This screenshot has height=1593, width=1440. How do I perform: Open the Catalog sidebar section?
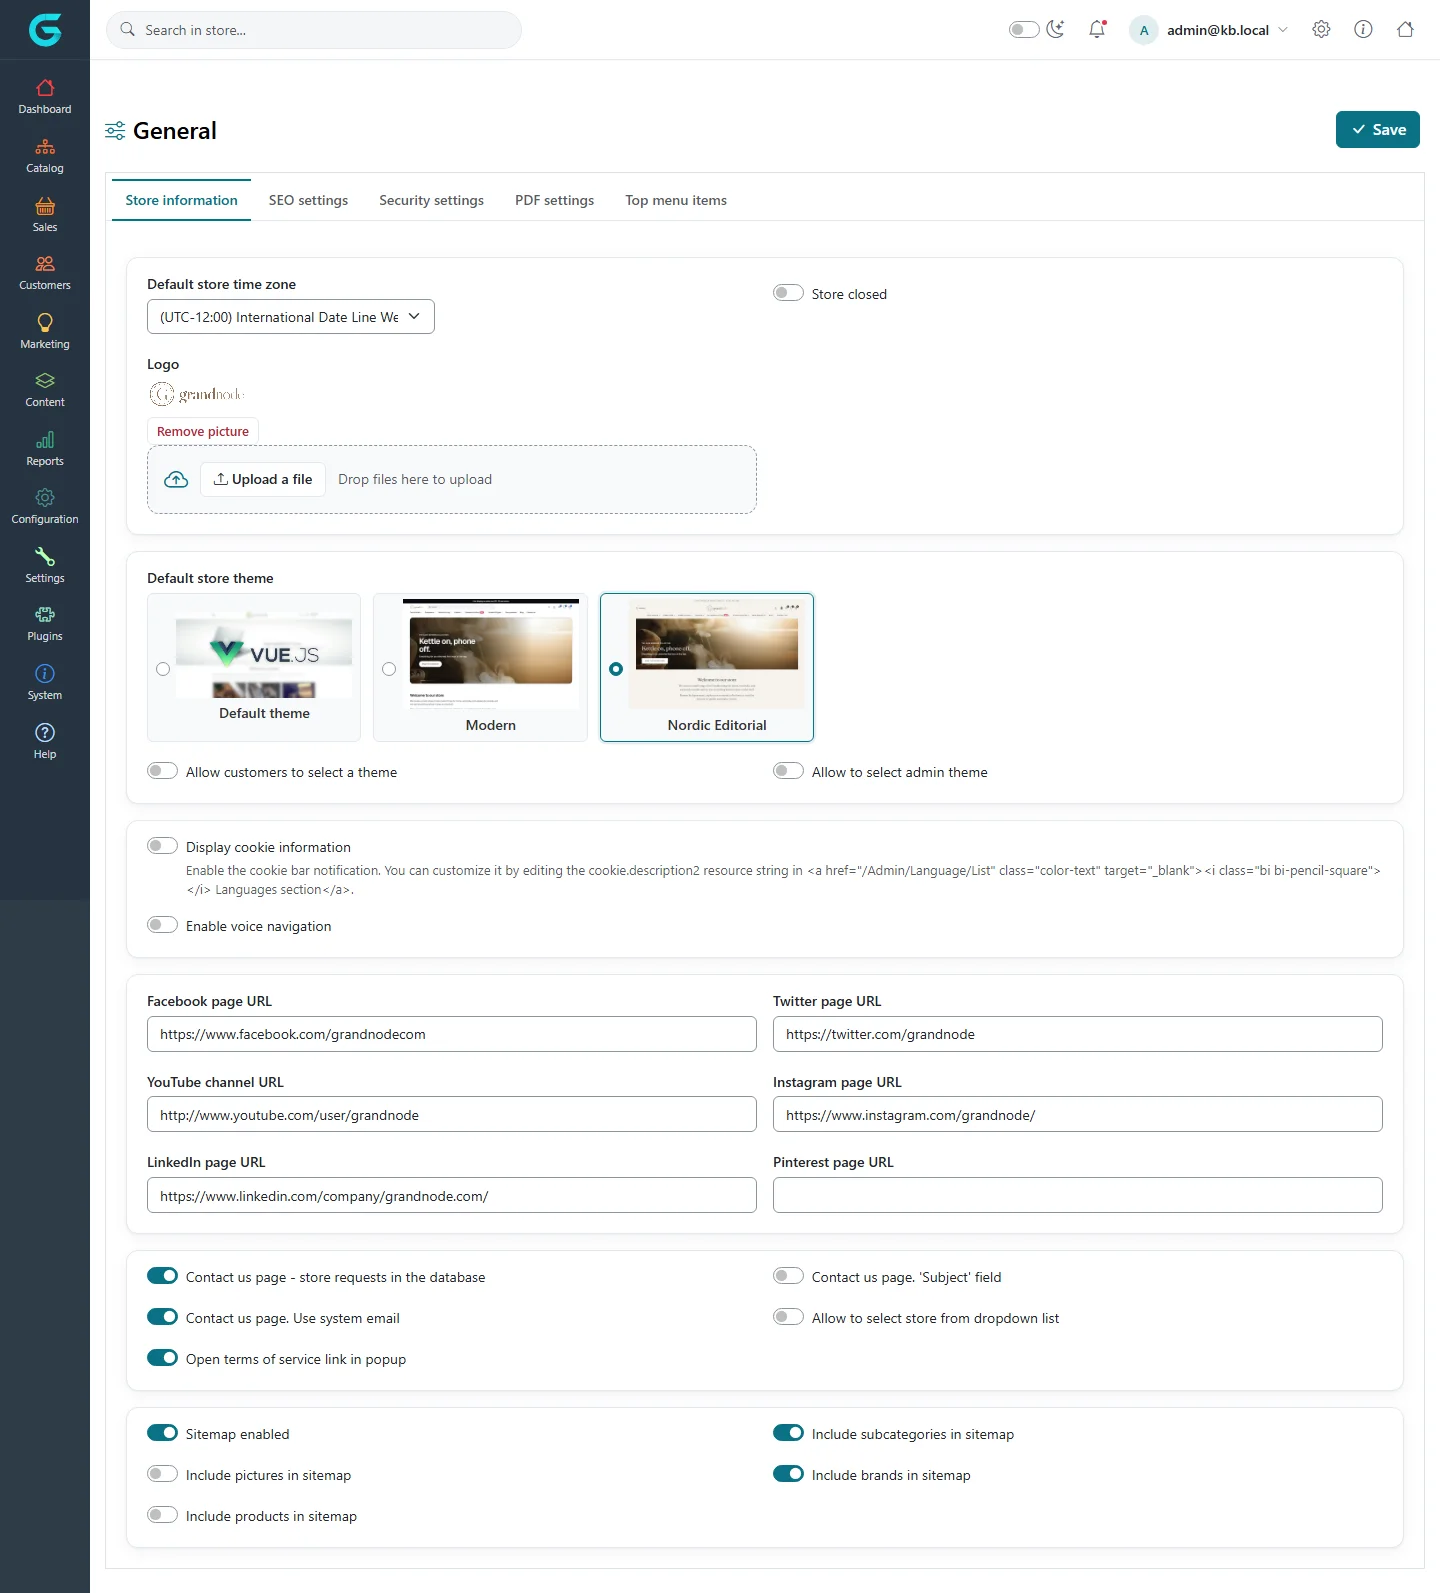coord(45,156)
